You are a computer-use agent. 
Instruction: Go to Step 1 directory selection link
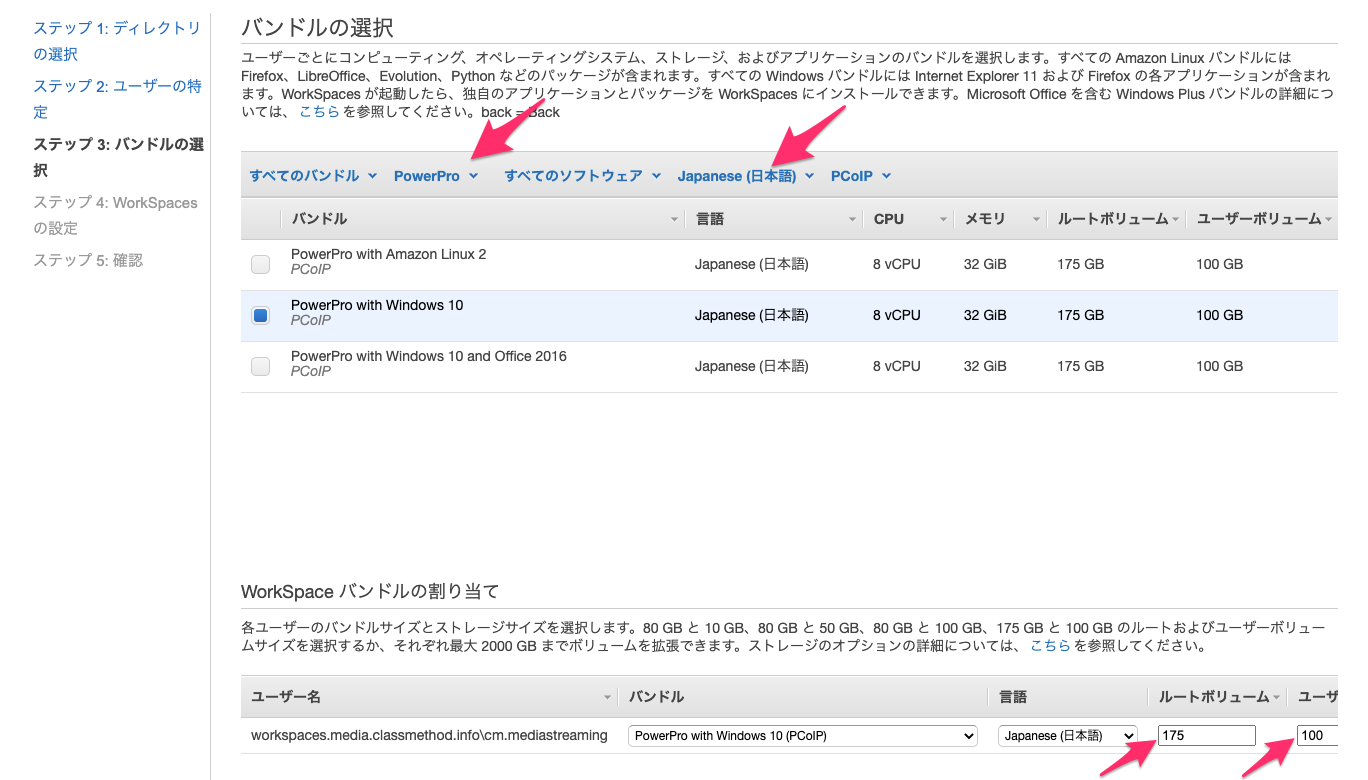point(117,41)
